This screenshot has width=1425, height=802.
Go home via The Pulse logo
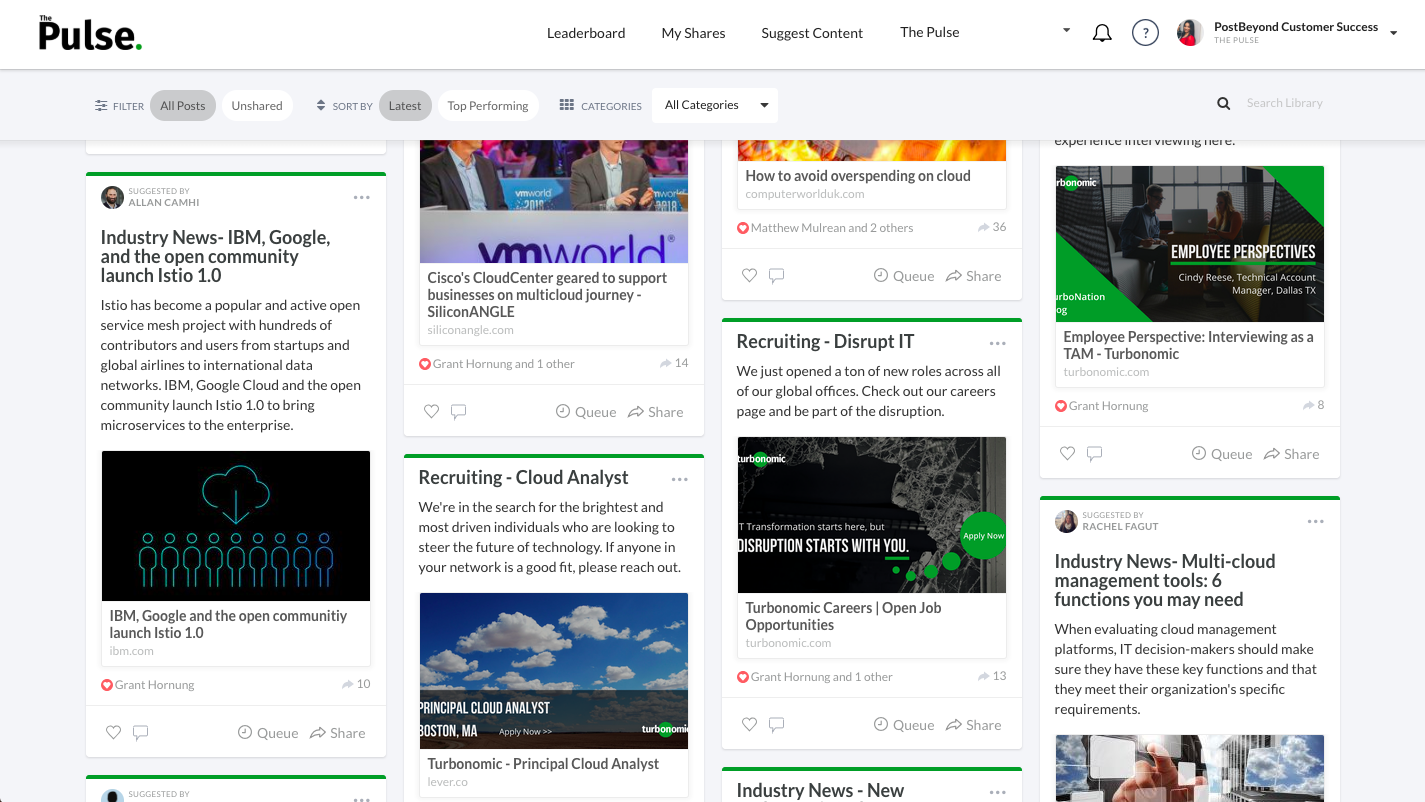90,33
